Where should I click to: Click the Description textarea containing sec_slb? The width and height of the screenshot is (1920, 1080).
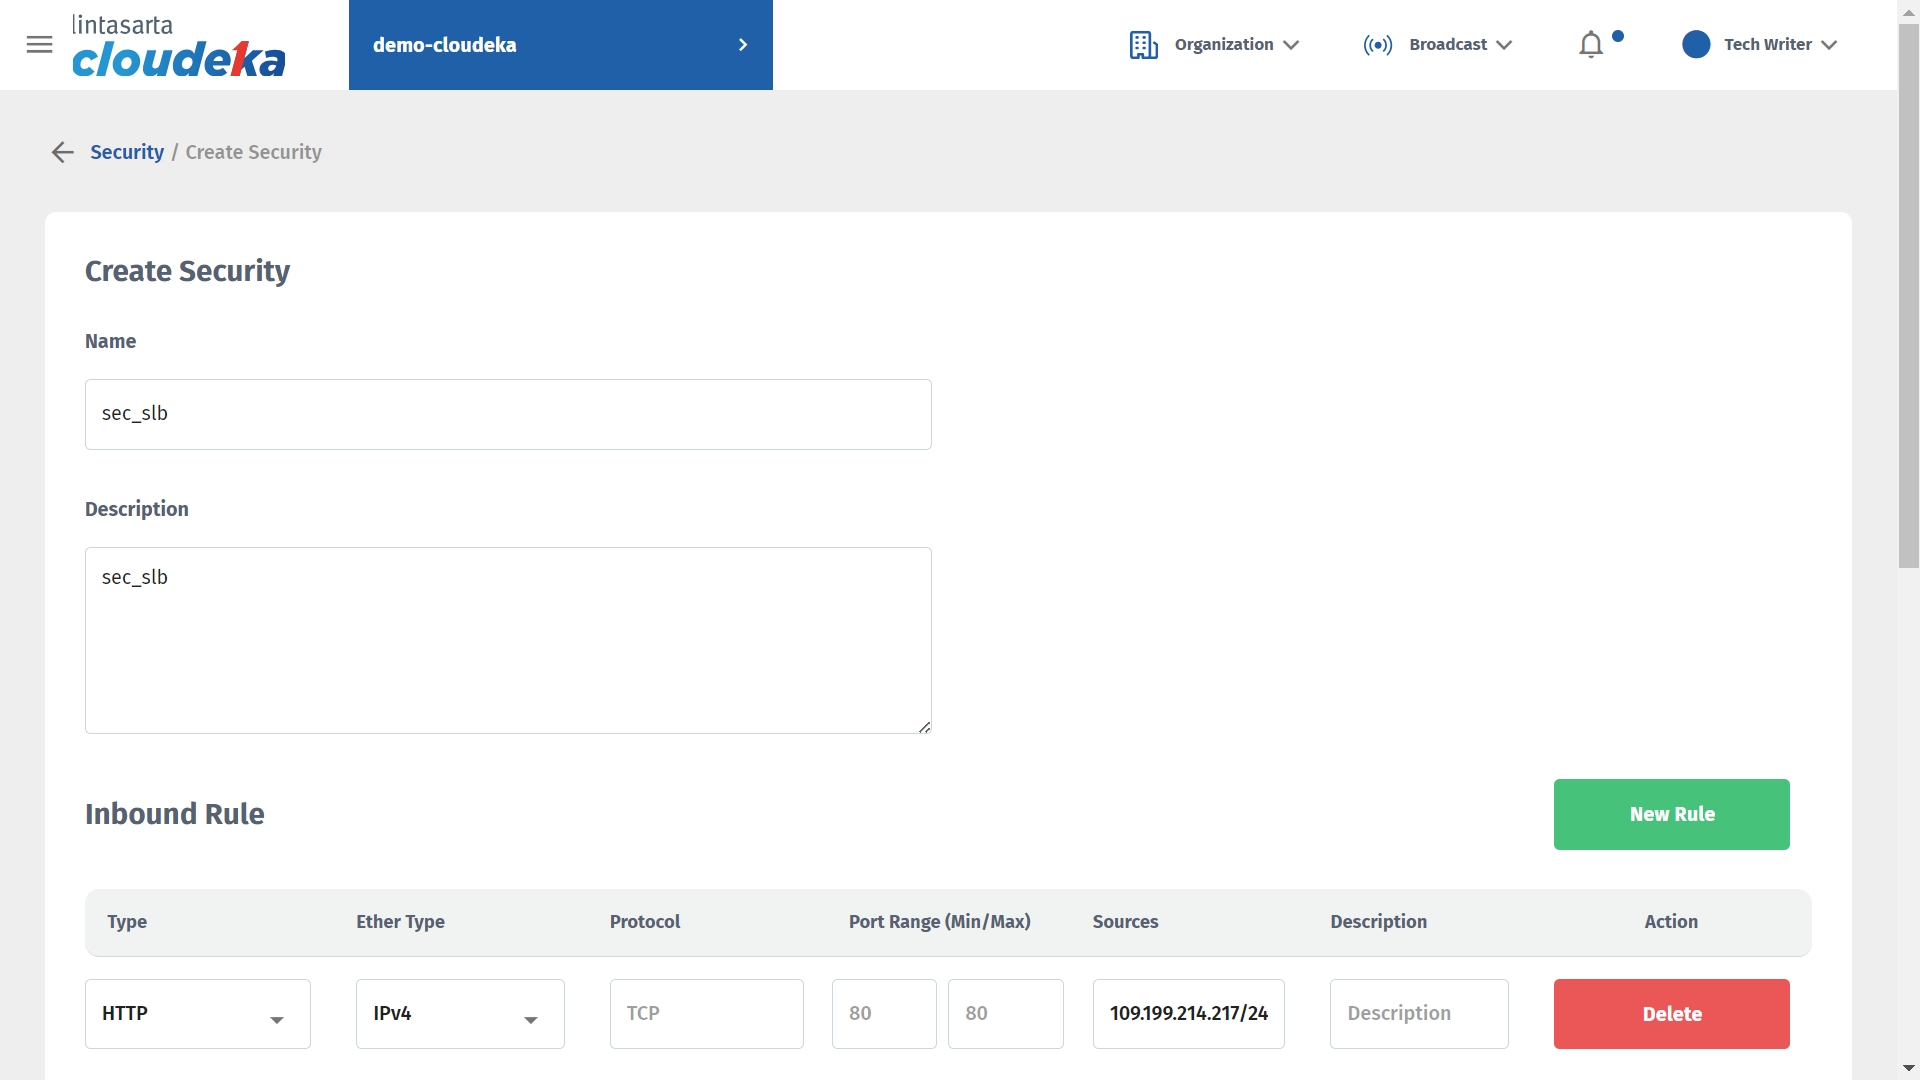pyautogui.click(x=508, y=640)
